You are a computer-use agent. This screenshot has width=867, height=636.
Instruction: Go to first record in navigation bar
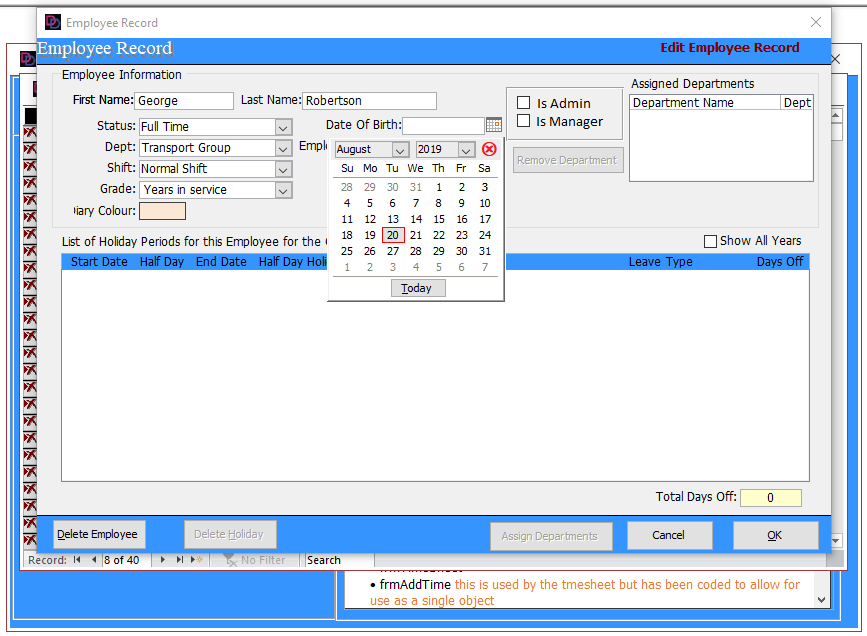pos(77,560)
